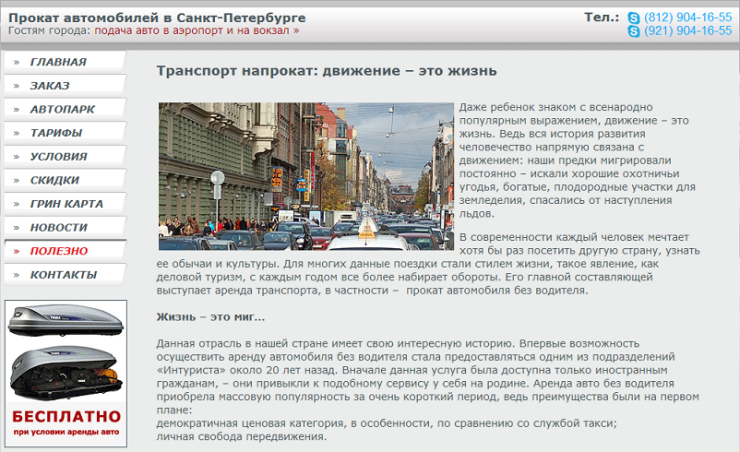Viewport: 740px width, 452px height.
Task: Select ТАРИФЫ in the sidebar menu
Action: 65,133
